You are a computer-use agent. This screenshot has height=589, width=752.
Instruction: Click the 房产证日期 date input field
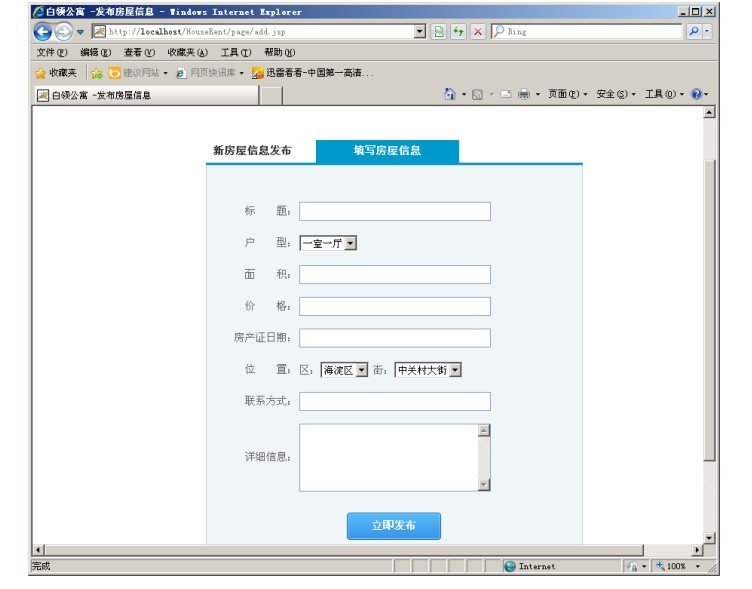tap(395, 338)
